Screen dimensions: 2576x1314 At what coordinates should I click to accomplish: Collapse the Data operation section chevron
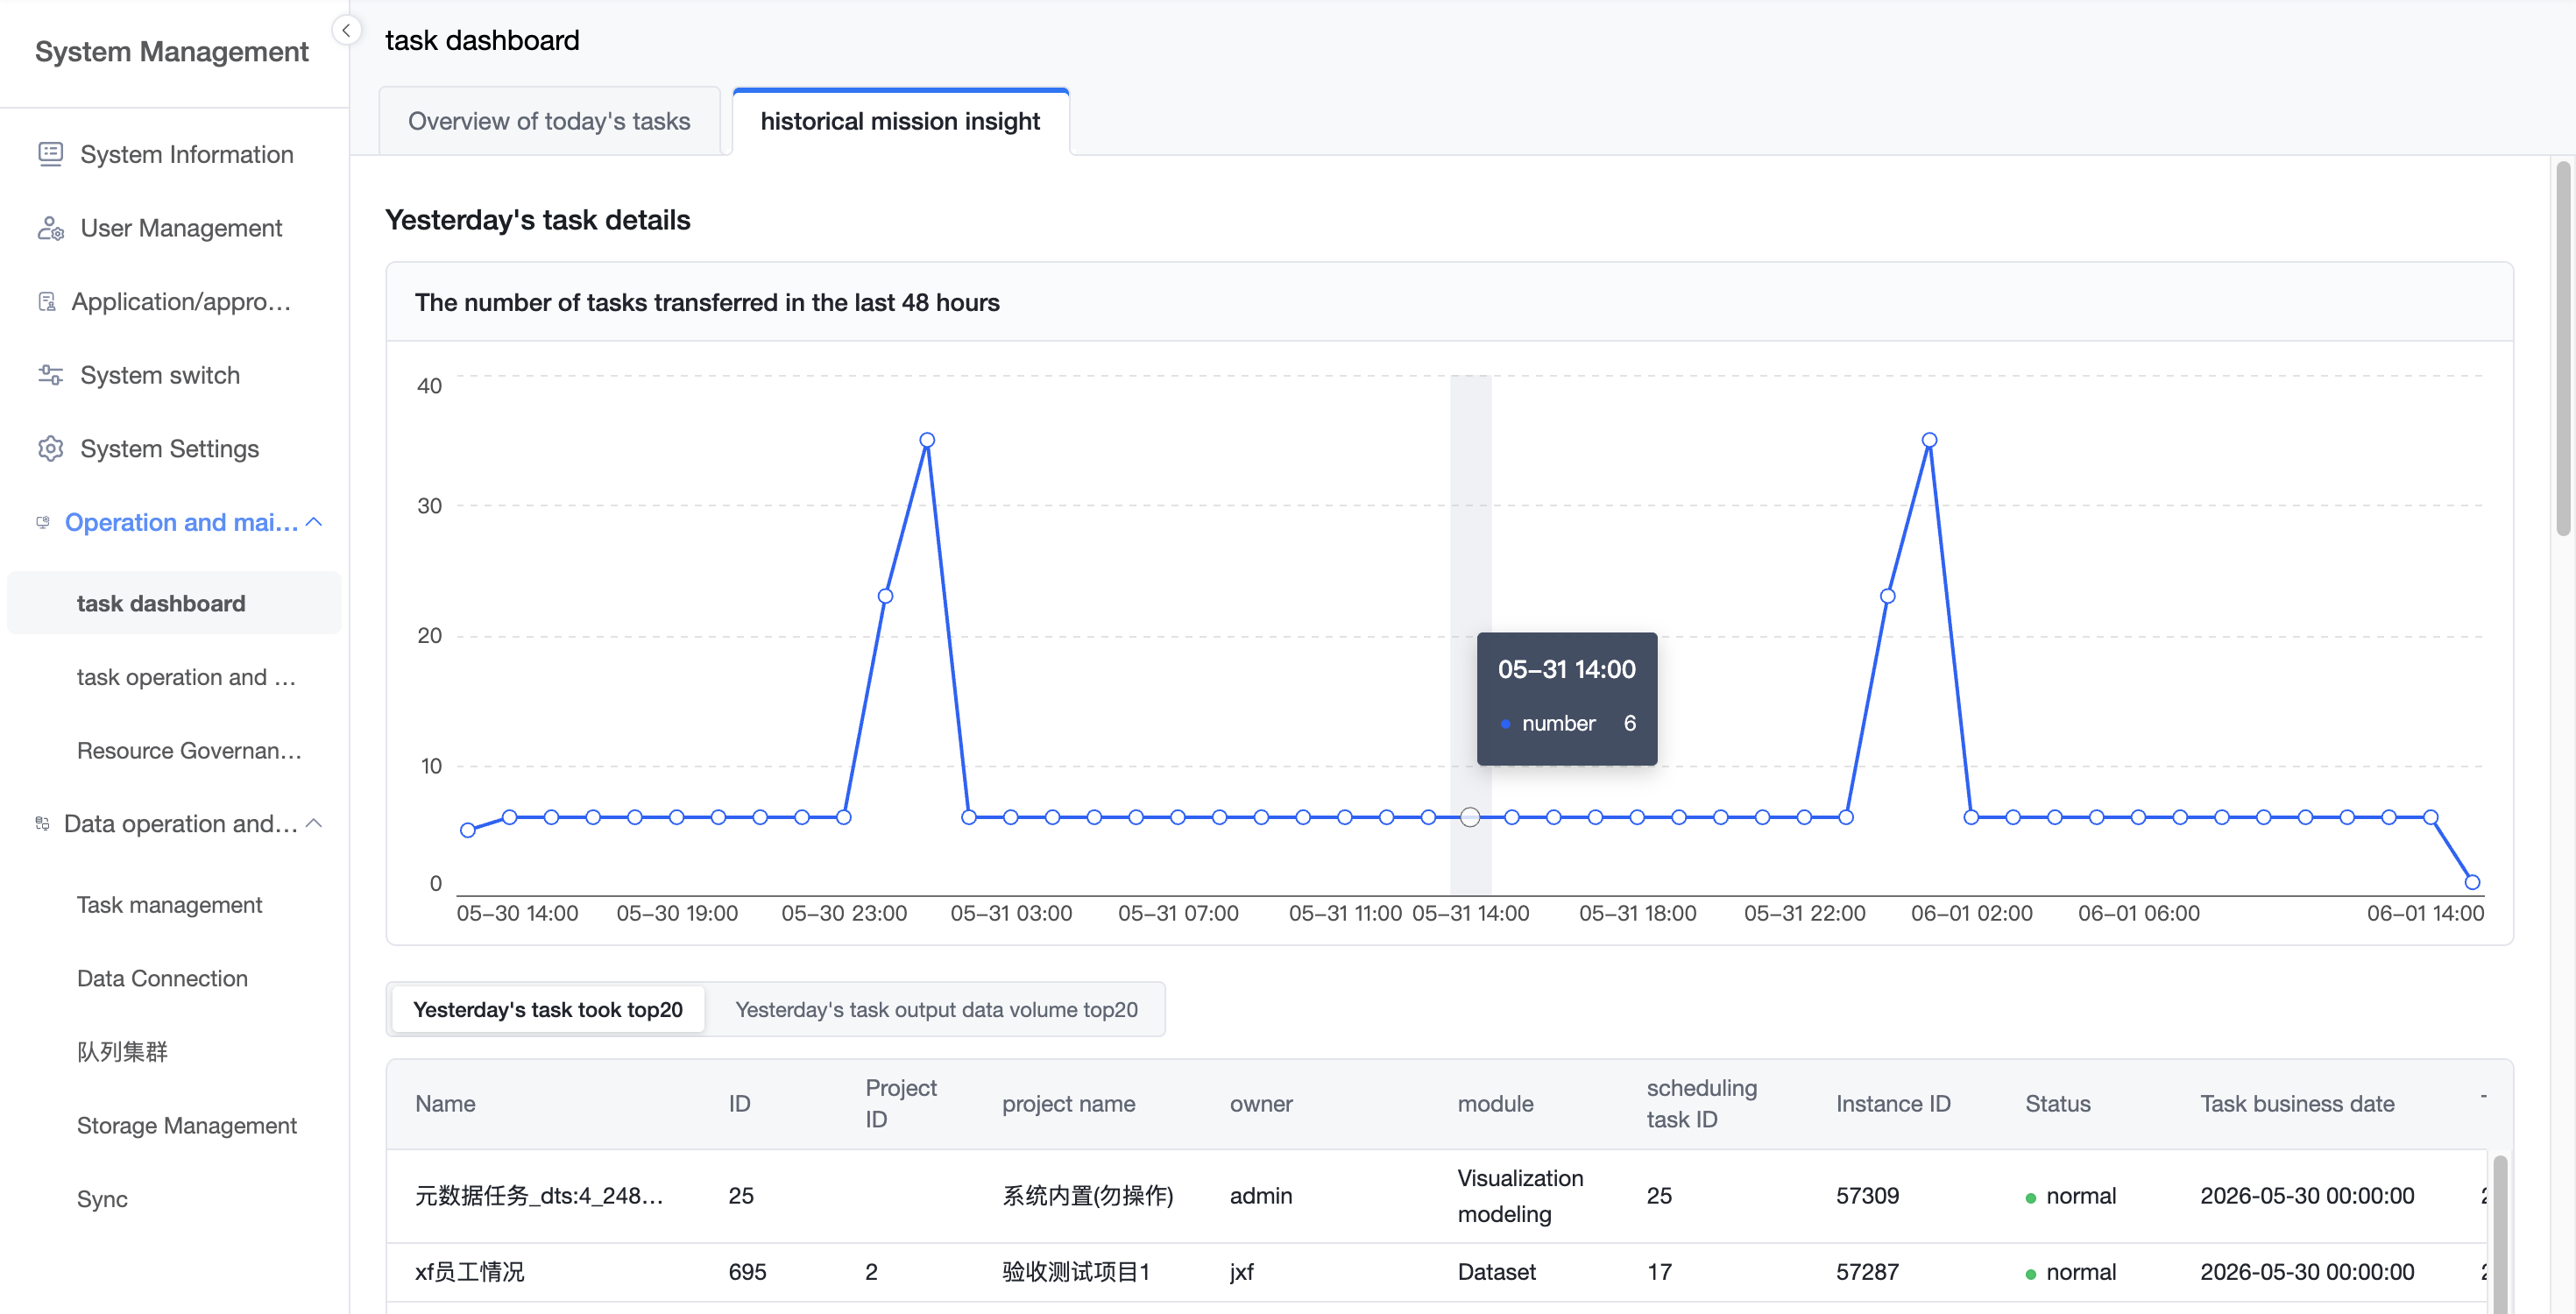[x=314, y=823]
